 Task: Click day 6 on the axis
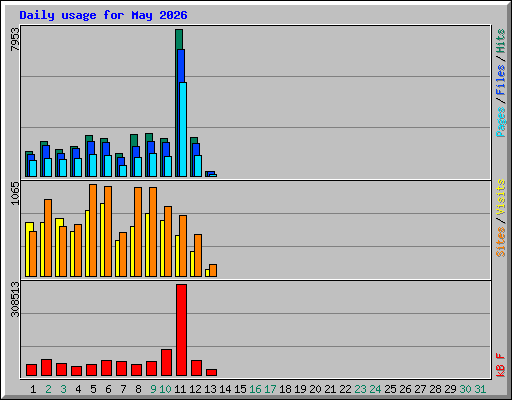point(108,389)
